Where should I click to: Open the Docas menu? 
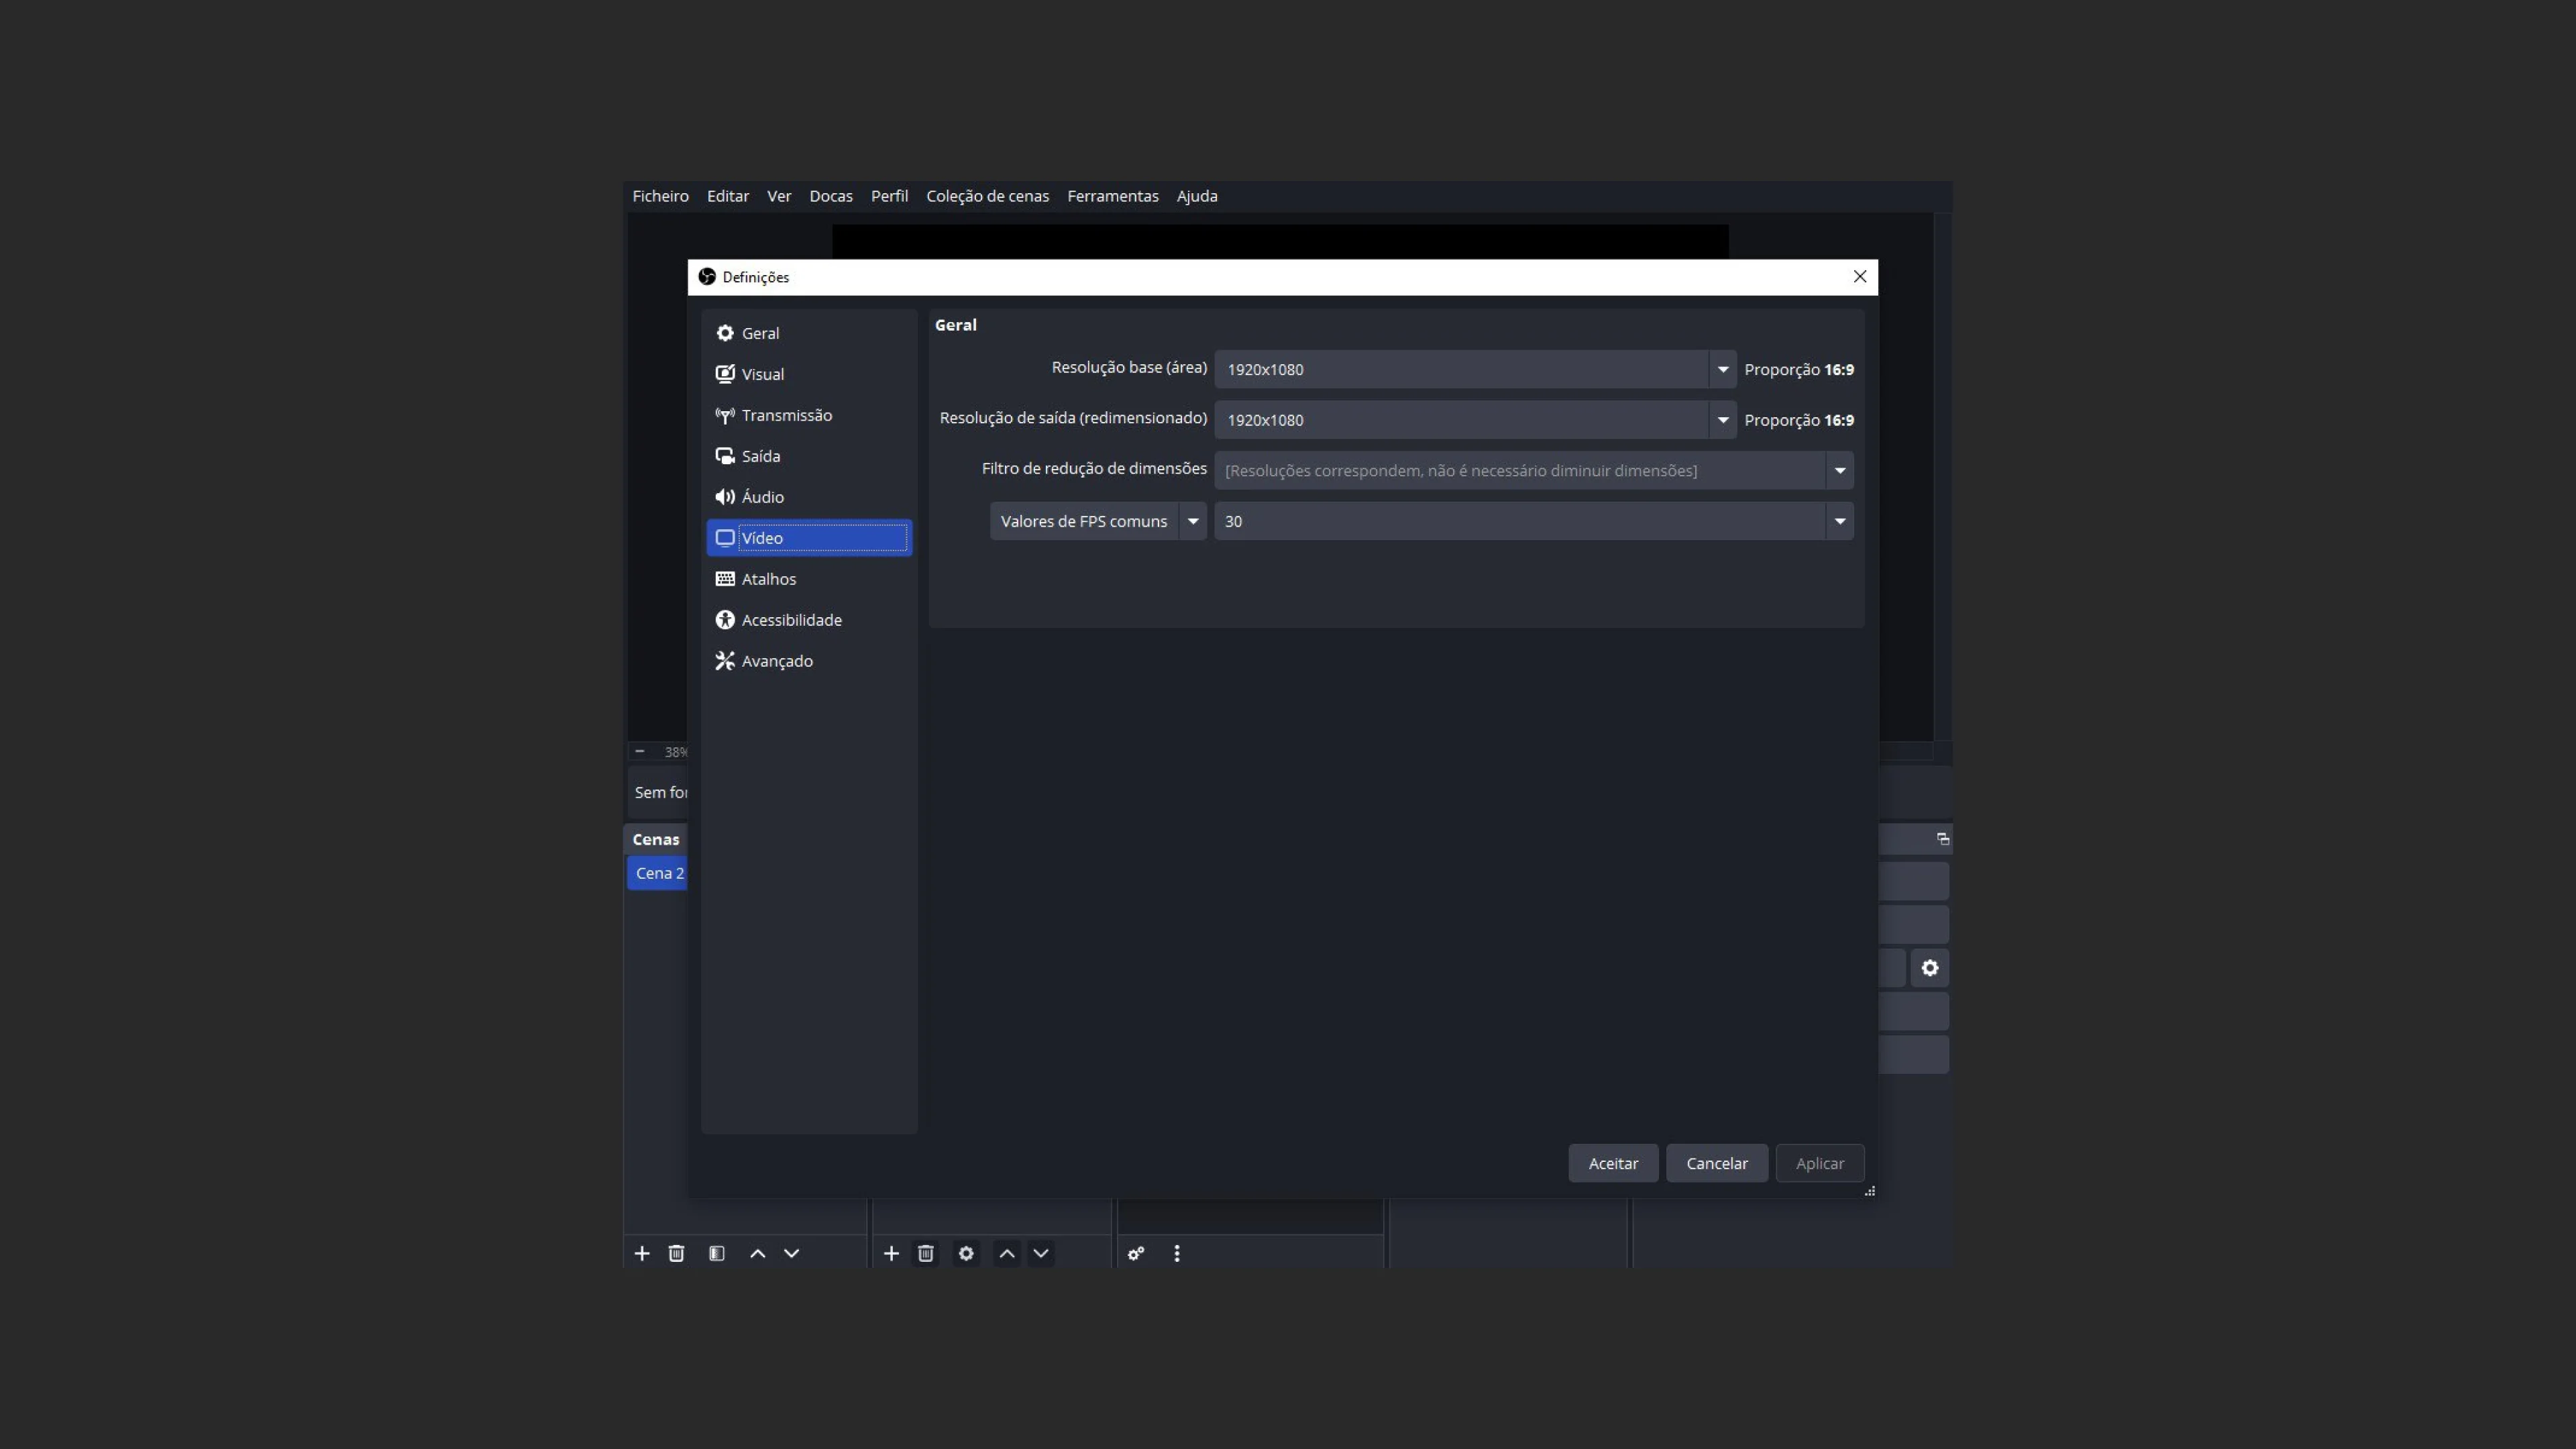(830, 196)
